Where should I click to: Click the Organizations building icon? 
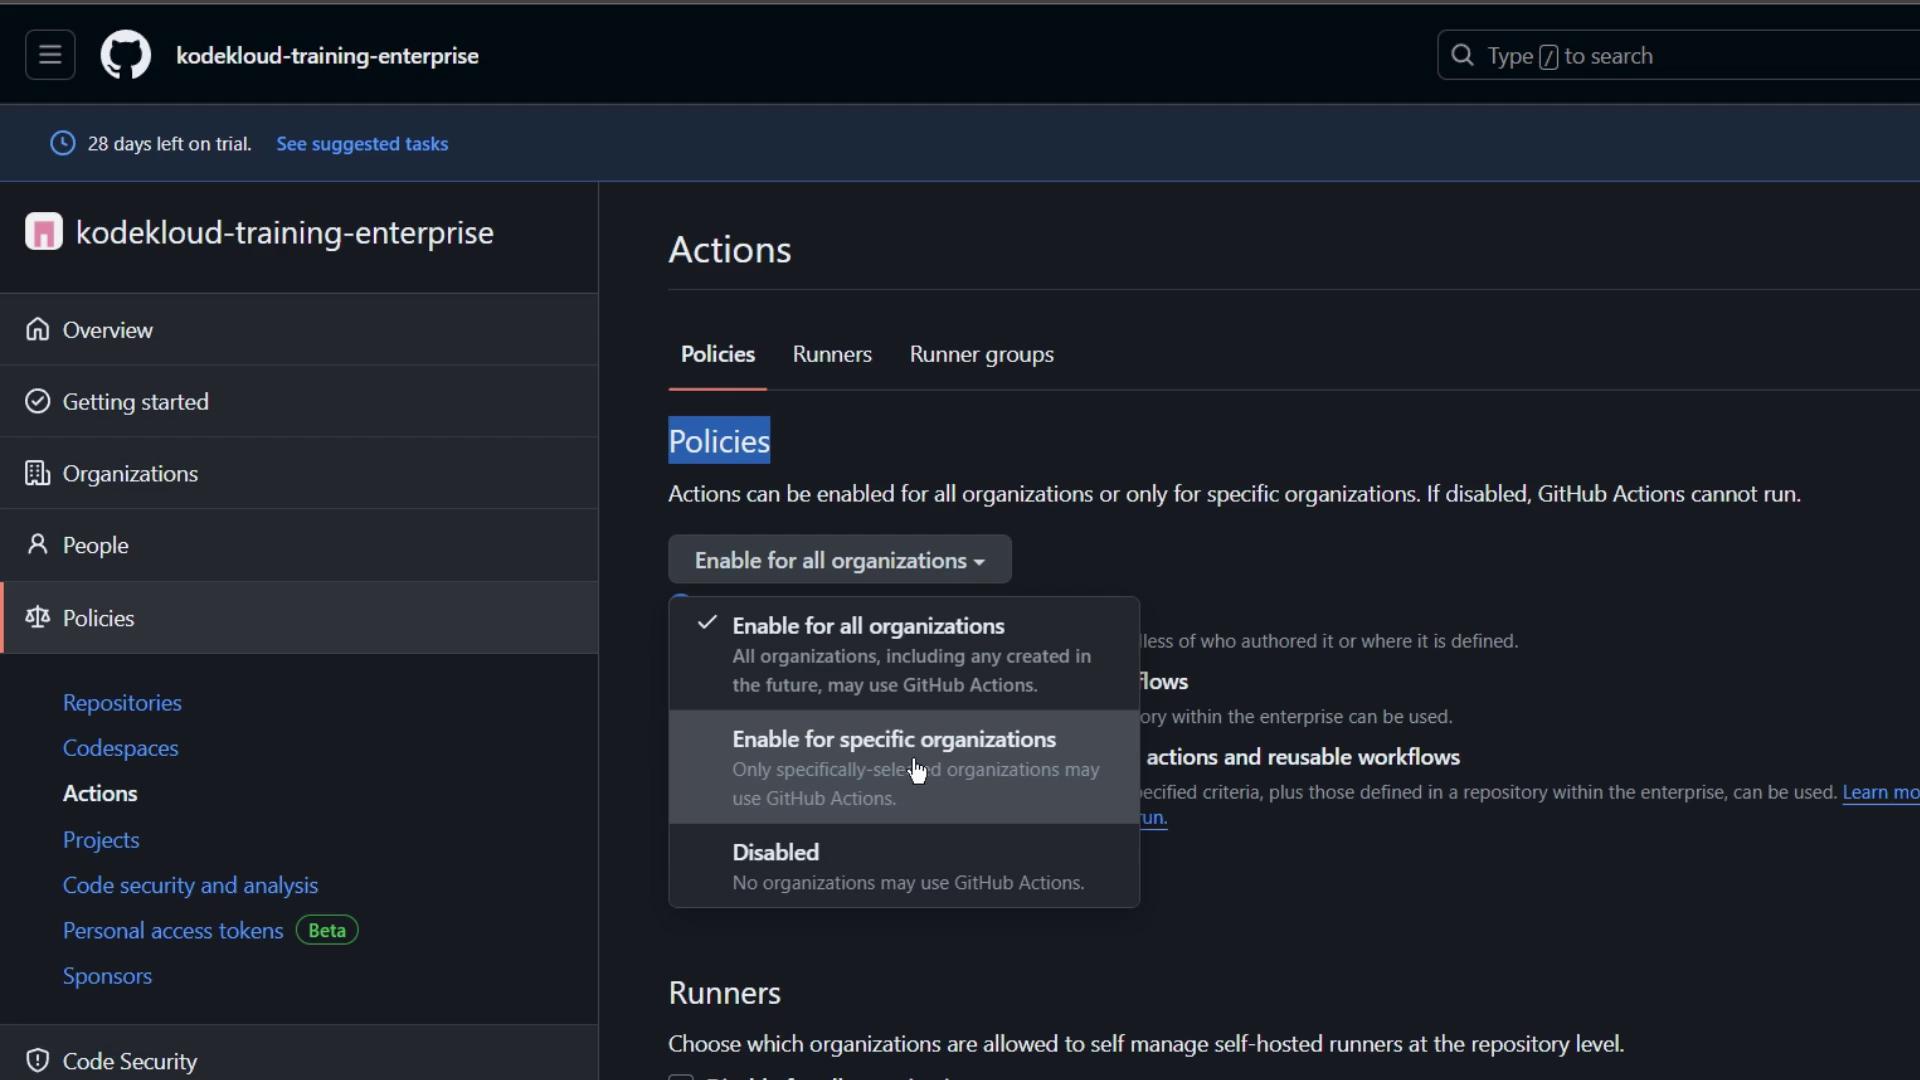38,474
